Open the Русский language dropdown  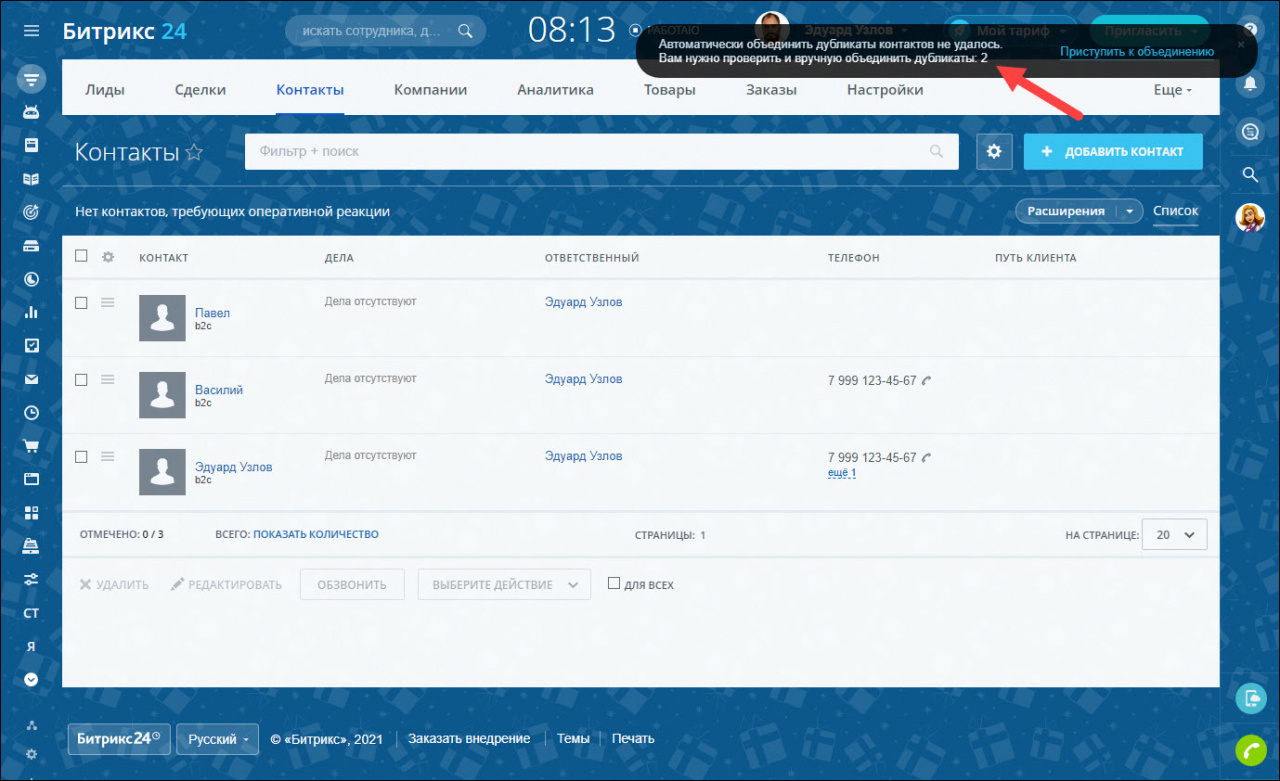218,739
